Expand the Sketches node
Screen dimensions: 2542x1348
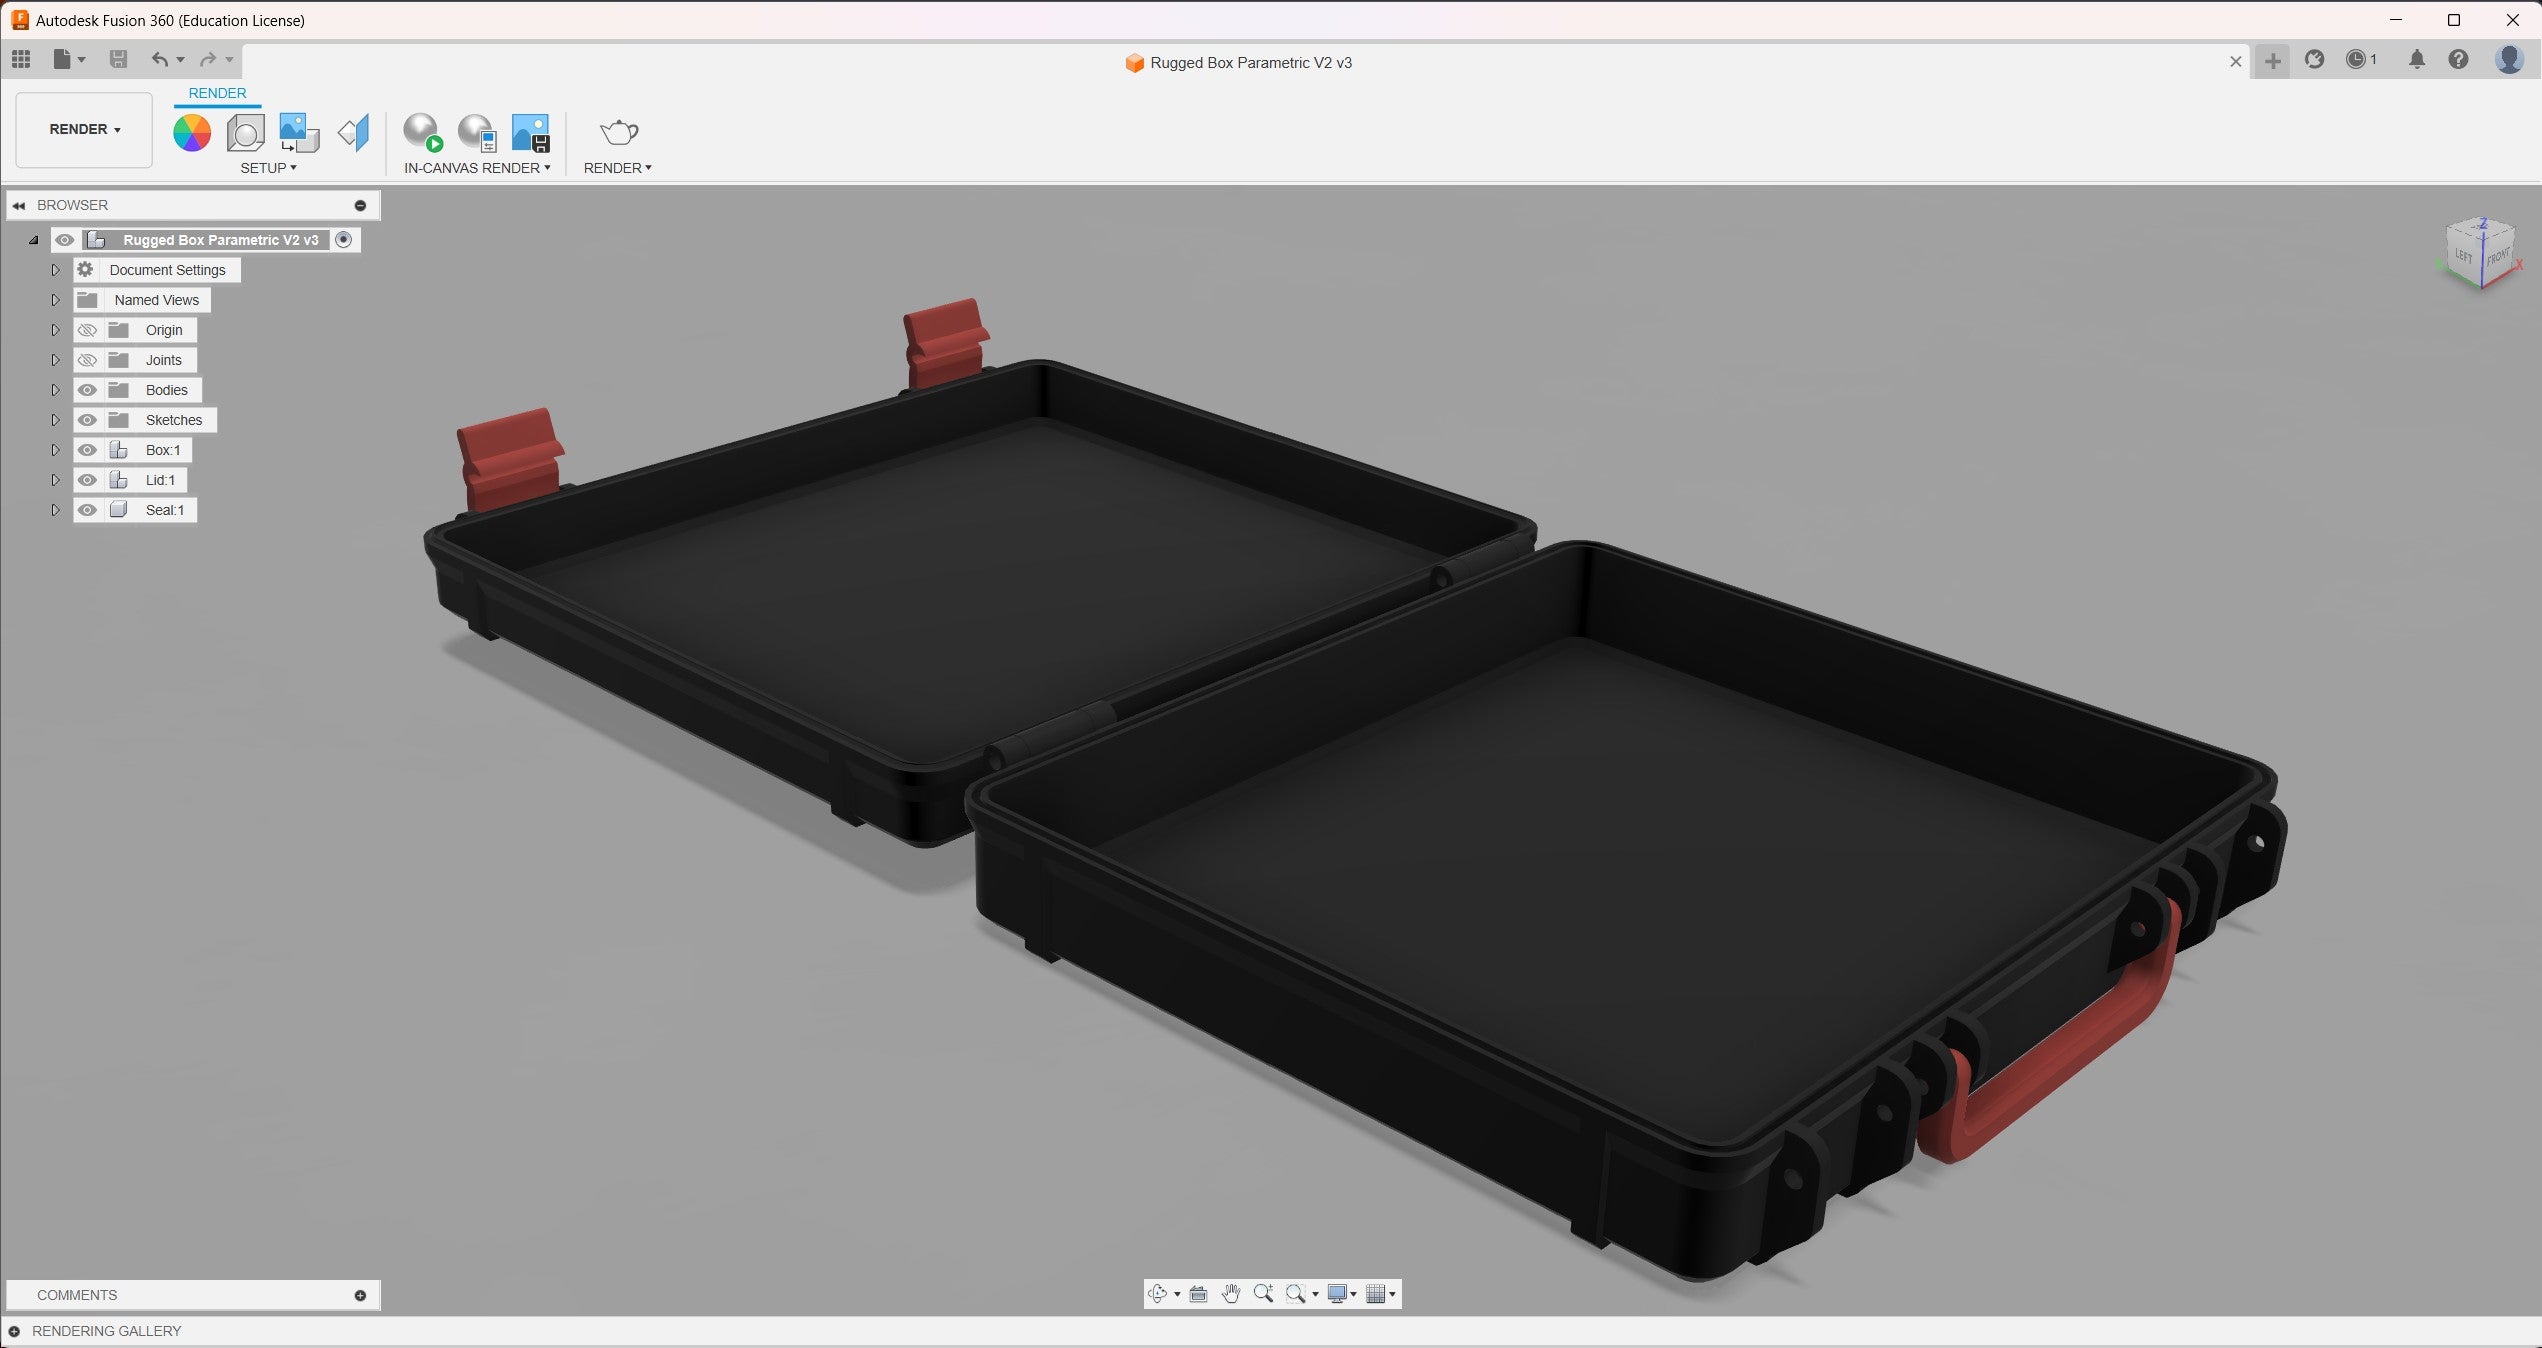(x=56, y=420)
